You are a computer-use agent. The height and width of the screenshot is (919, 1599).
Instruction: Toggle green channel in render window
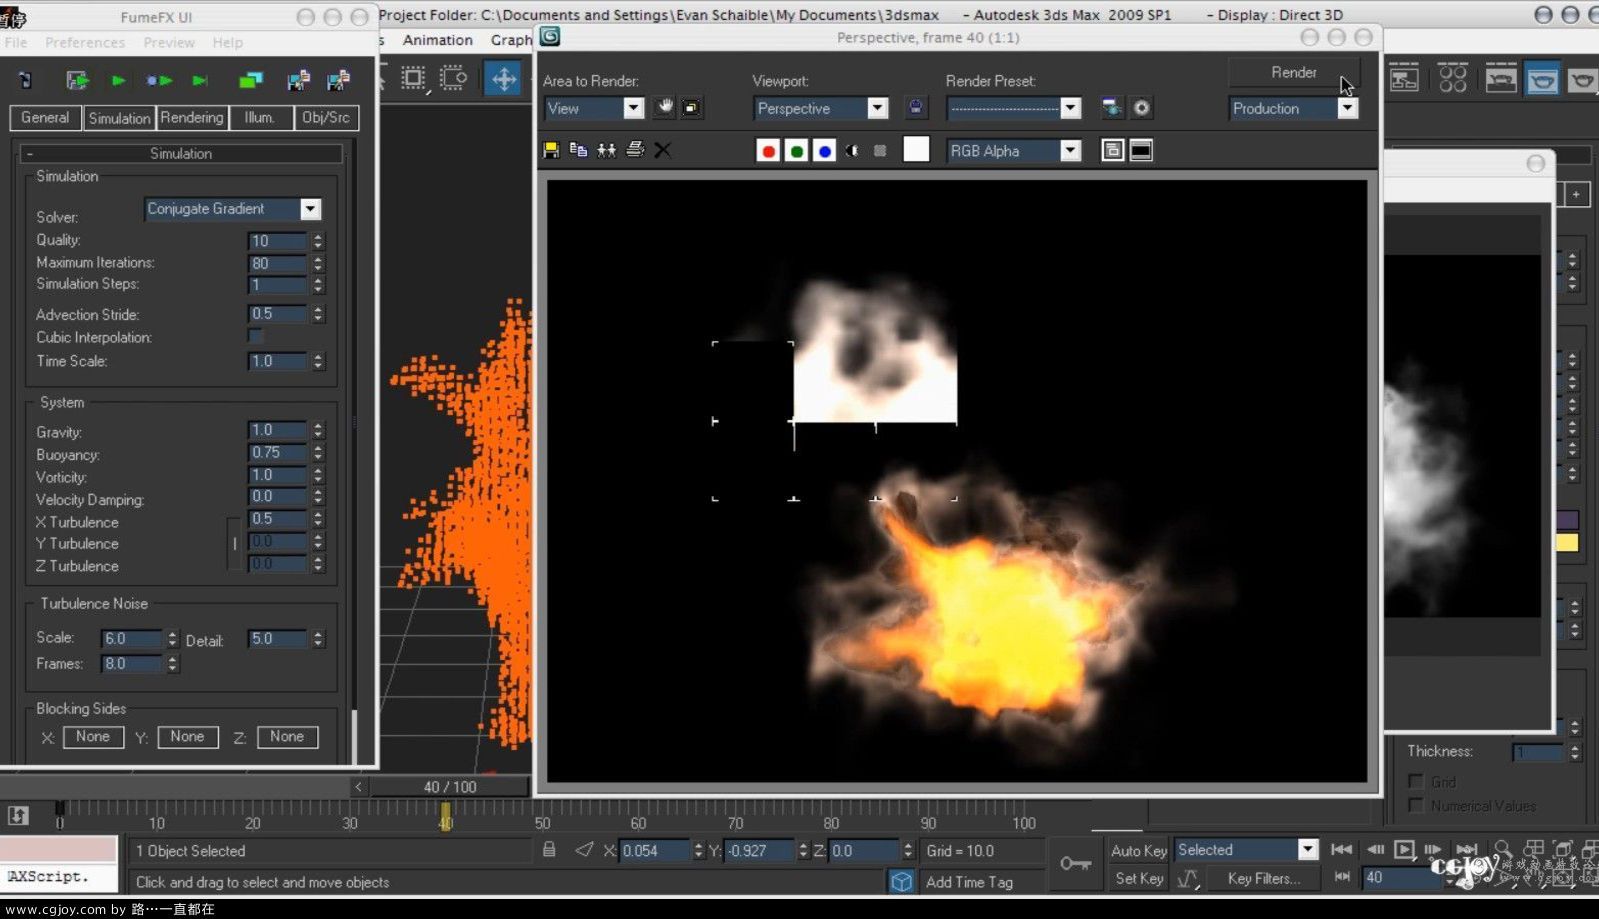tap(796, 151)
